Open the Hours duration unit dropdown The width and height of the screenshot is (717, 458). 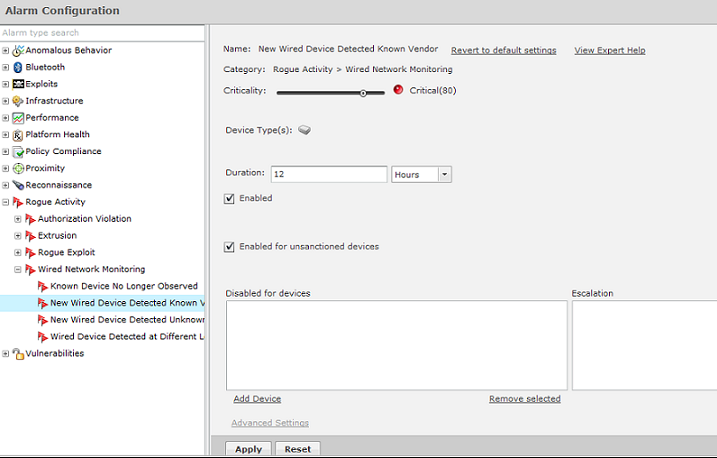[444, 175]
